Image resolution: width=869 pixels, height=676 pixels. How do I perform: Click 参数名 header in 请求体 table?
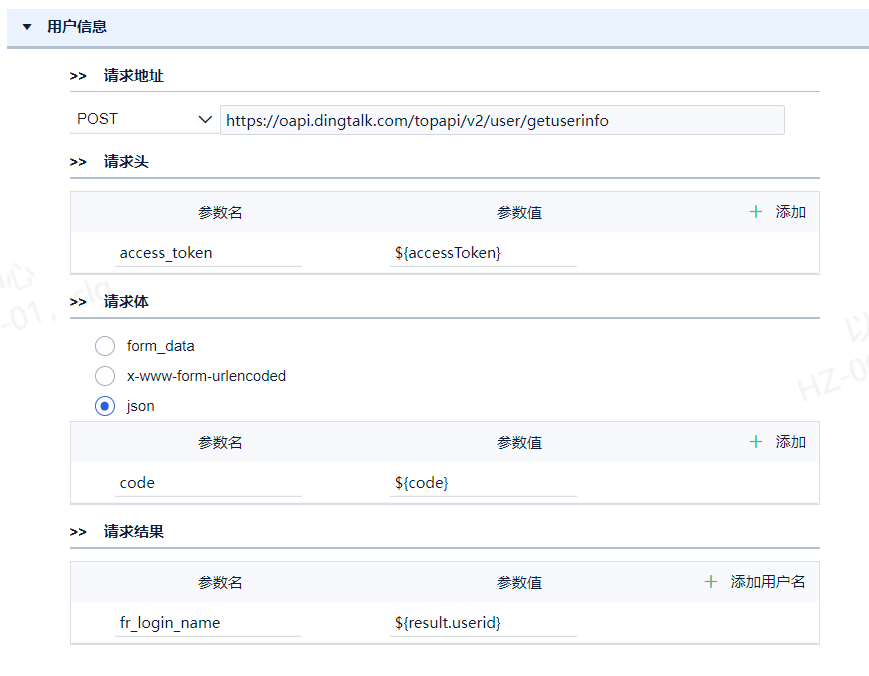[x=220, y=442]
